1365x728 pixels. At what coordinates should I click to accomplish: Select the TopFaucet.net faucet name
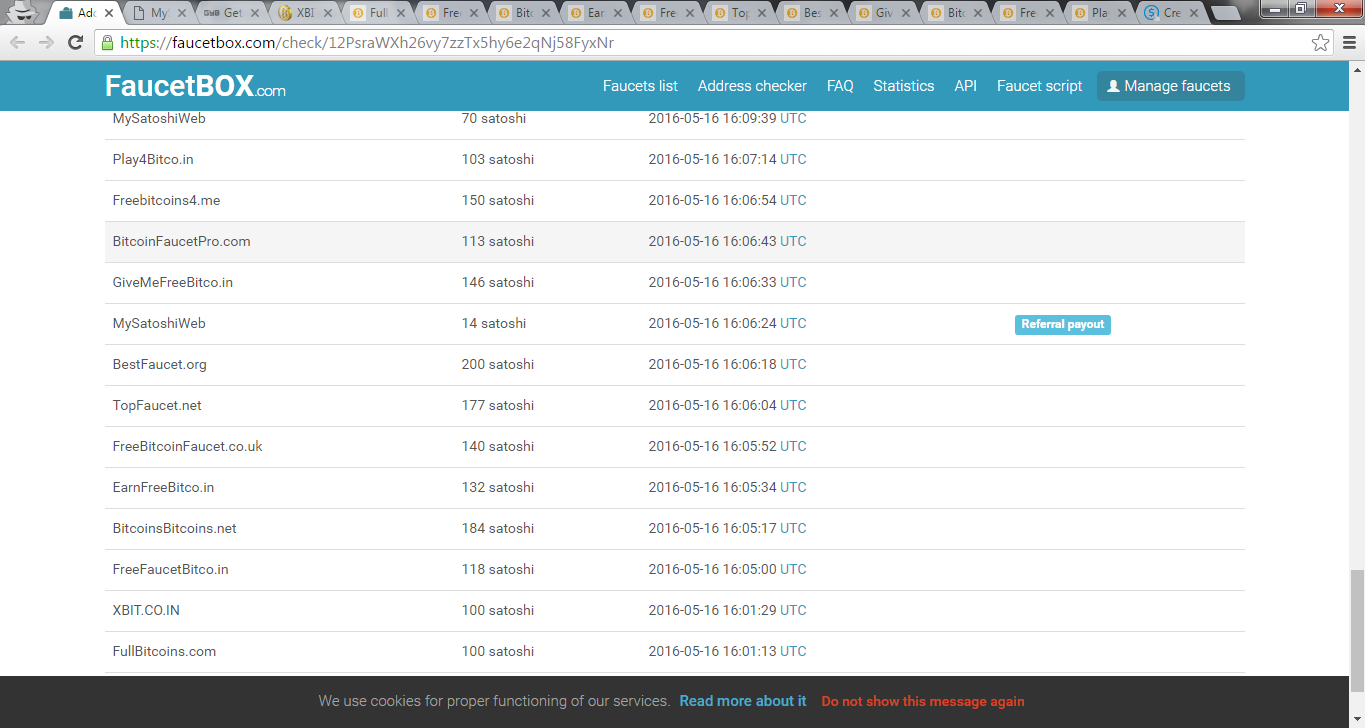point(157,405)
